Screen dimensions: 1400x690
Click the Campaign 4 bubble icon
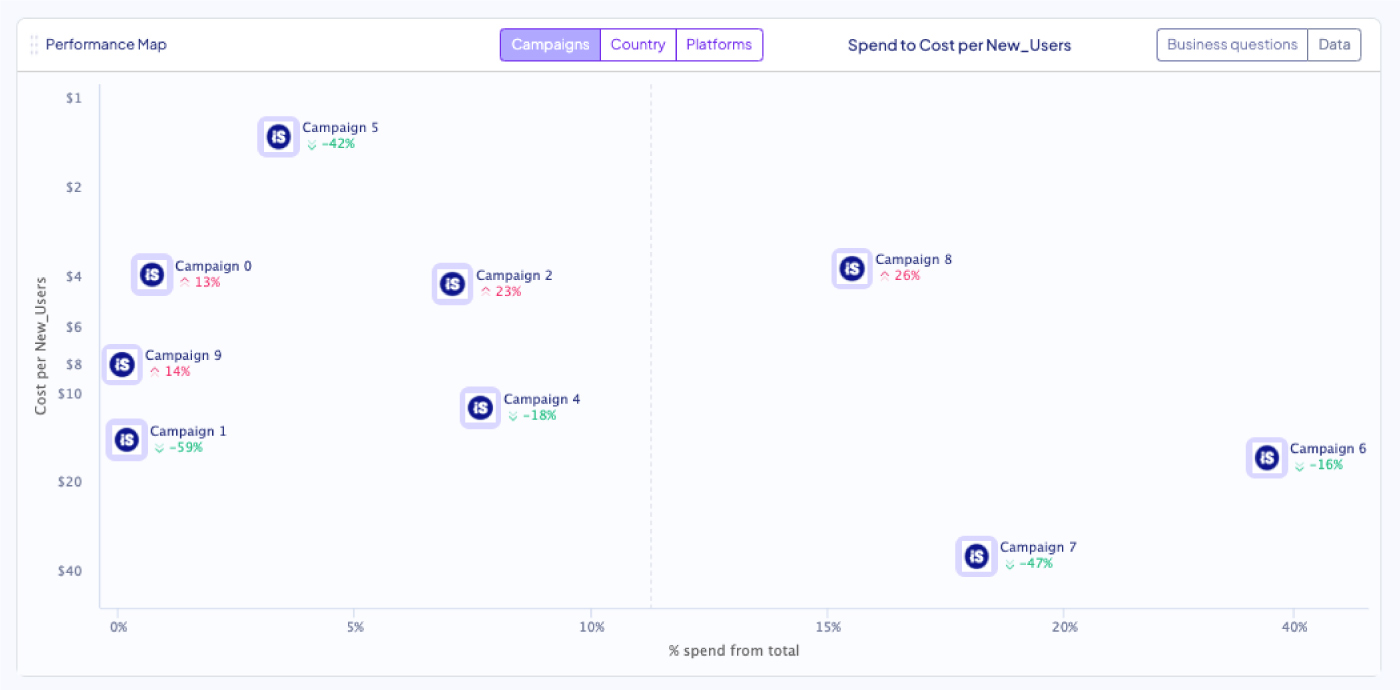481,408
